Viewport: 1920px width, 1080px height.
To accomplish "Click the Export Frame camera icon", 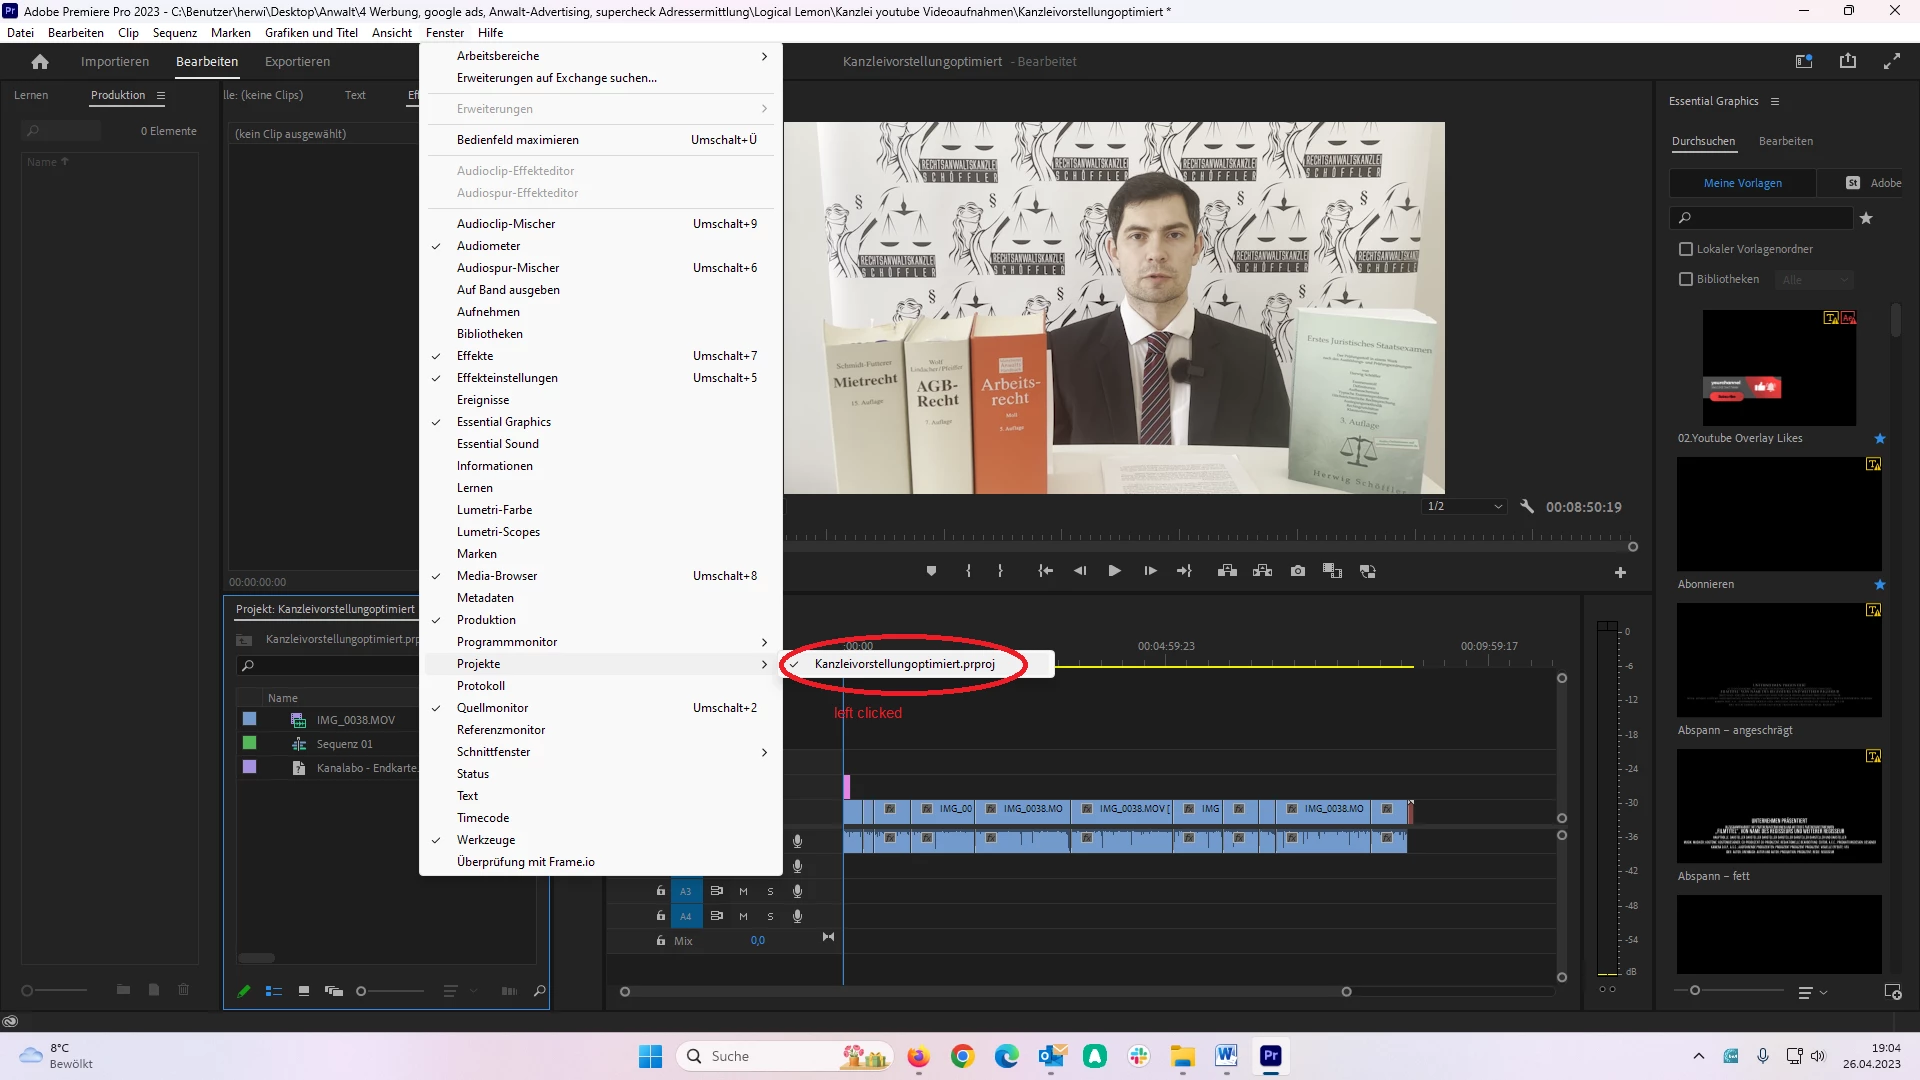I will click(1298, 571).
